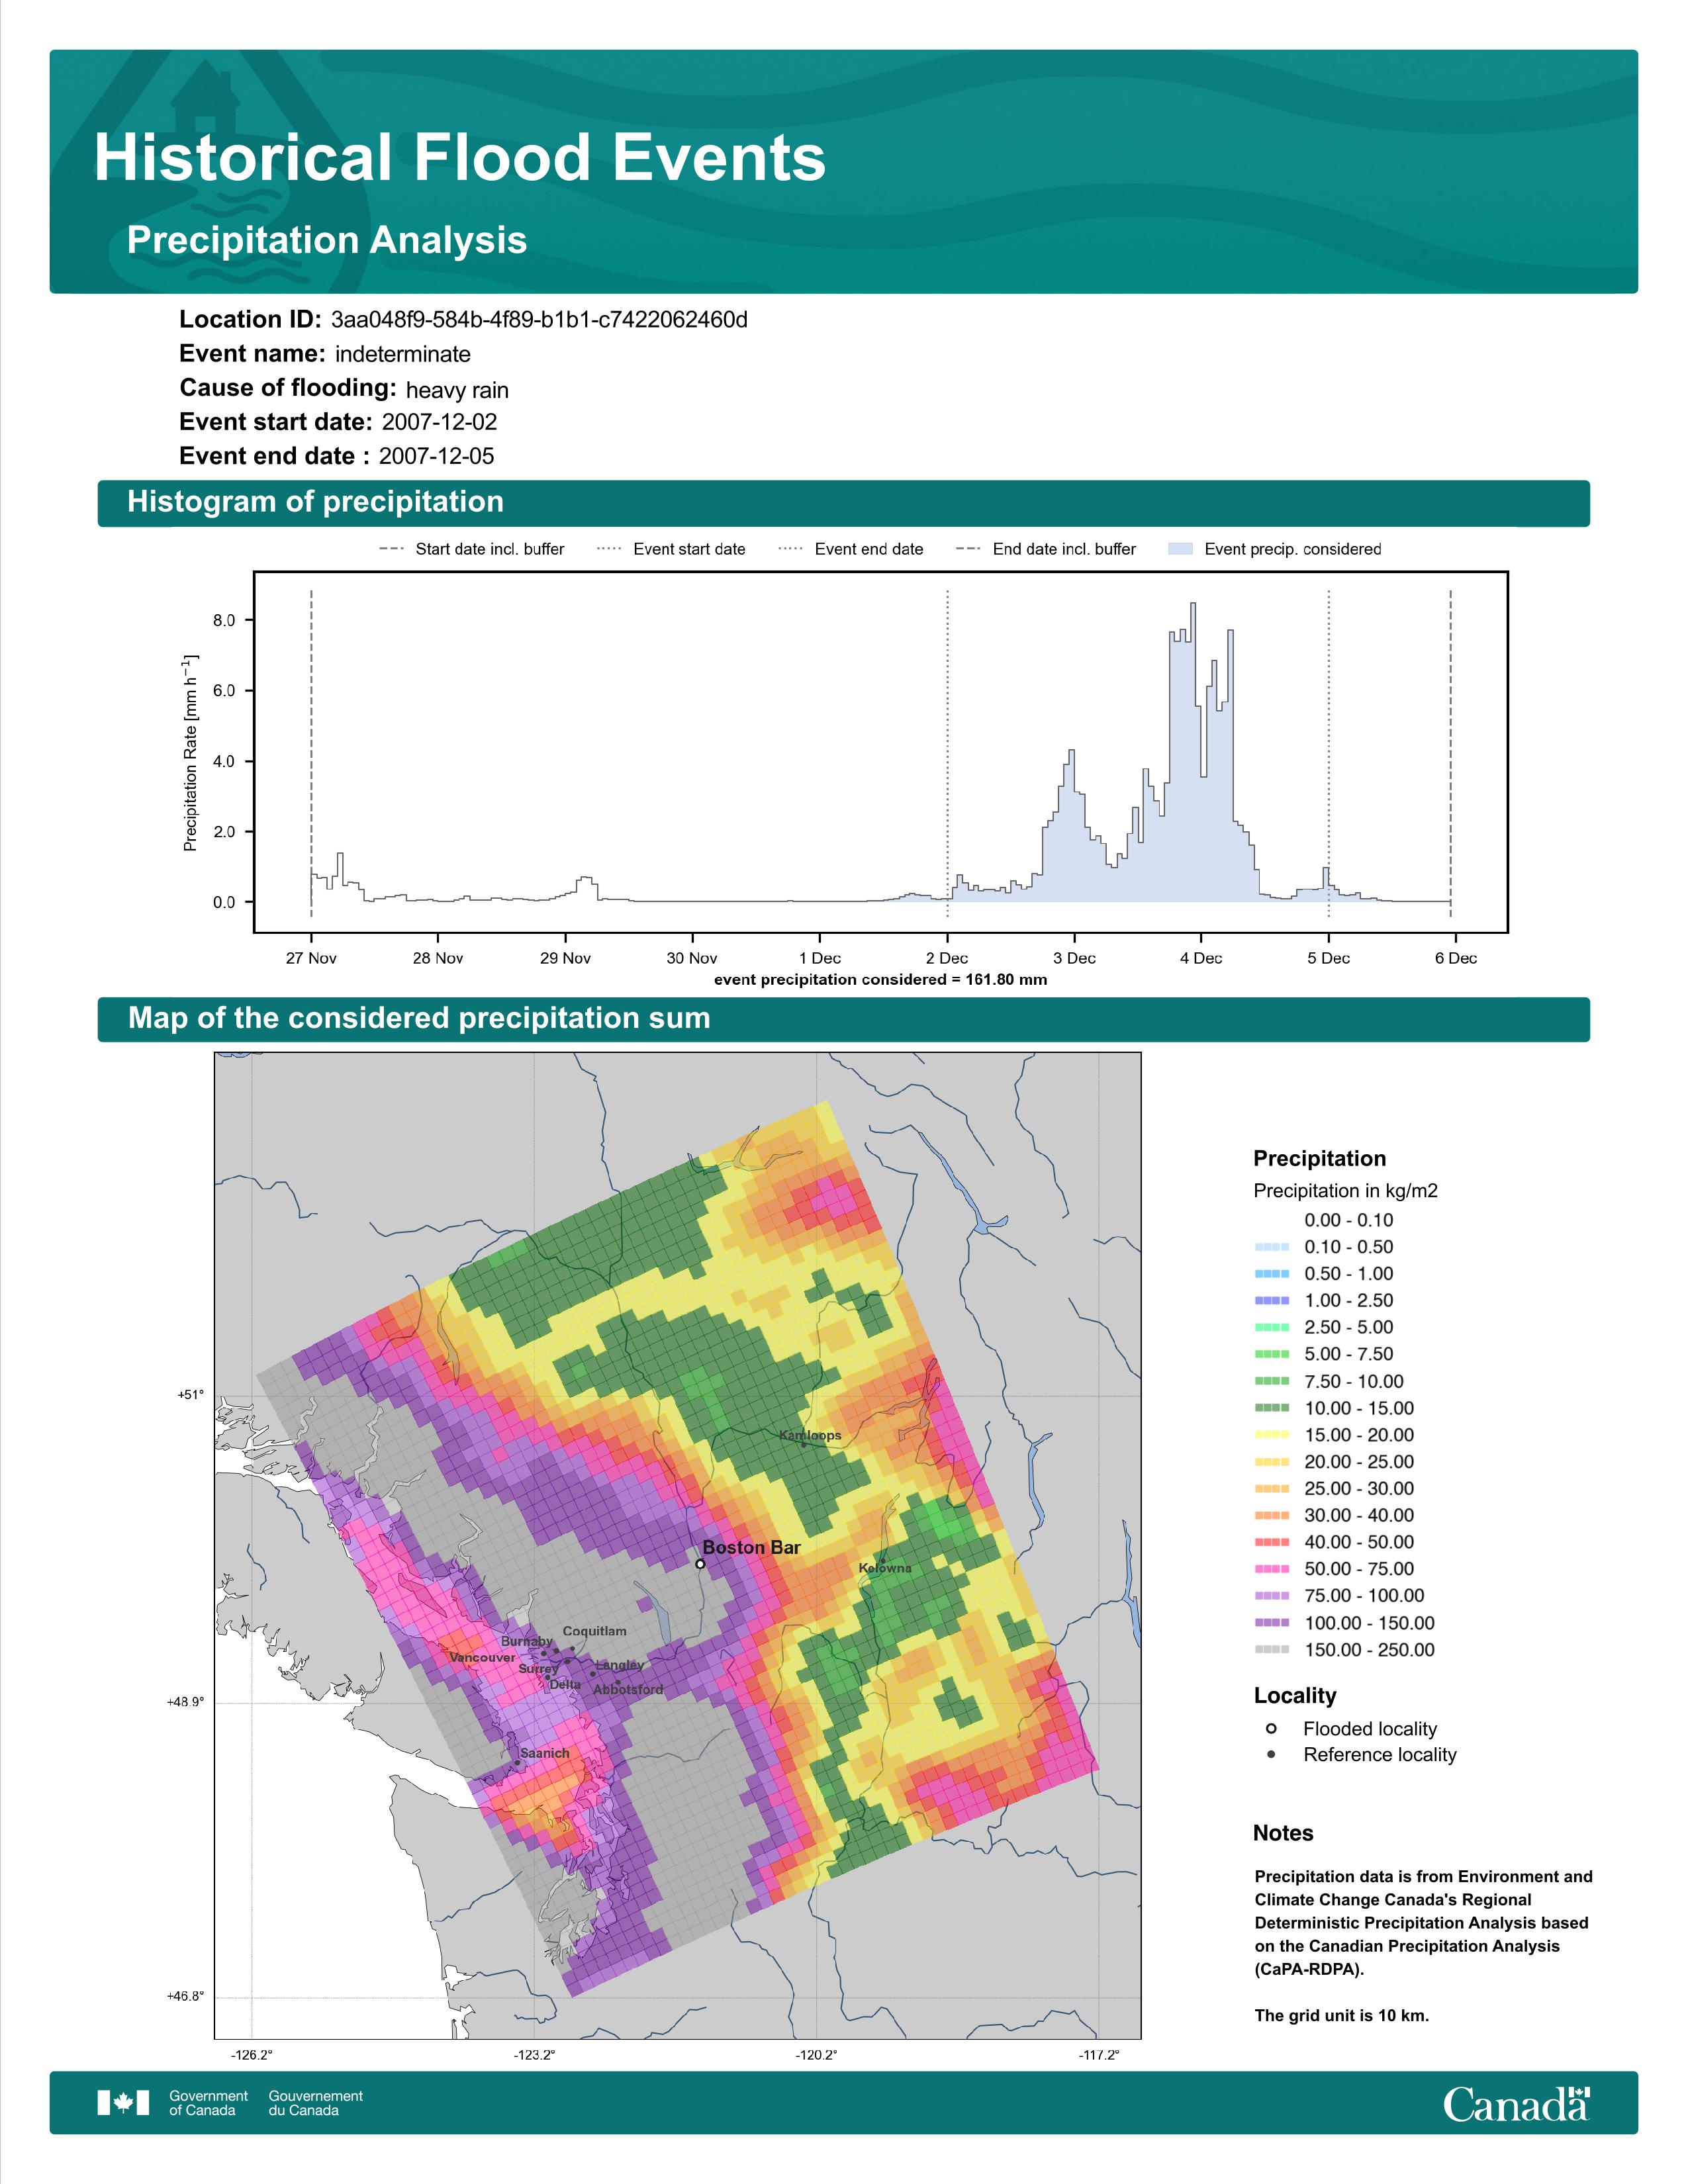
Task: Click the 25.00 - 30.00 legend color swatch
Action: [1272, 1489]
